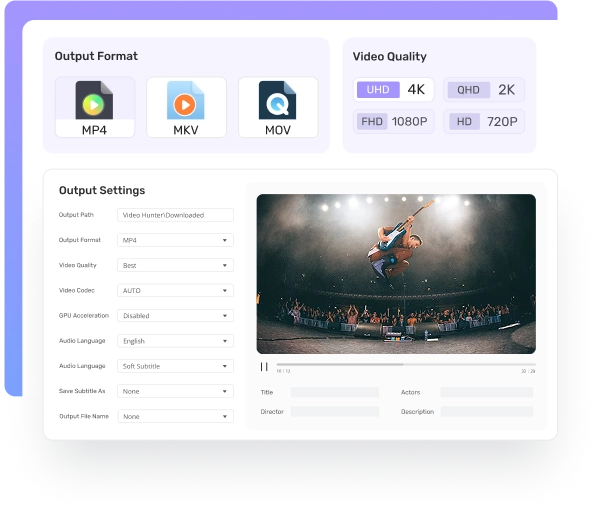Expand the Video Quality Best dropdown
Image resolution: width=601 pixels, height=515 pixels.
click(175, 265)
